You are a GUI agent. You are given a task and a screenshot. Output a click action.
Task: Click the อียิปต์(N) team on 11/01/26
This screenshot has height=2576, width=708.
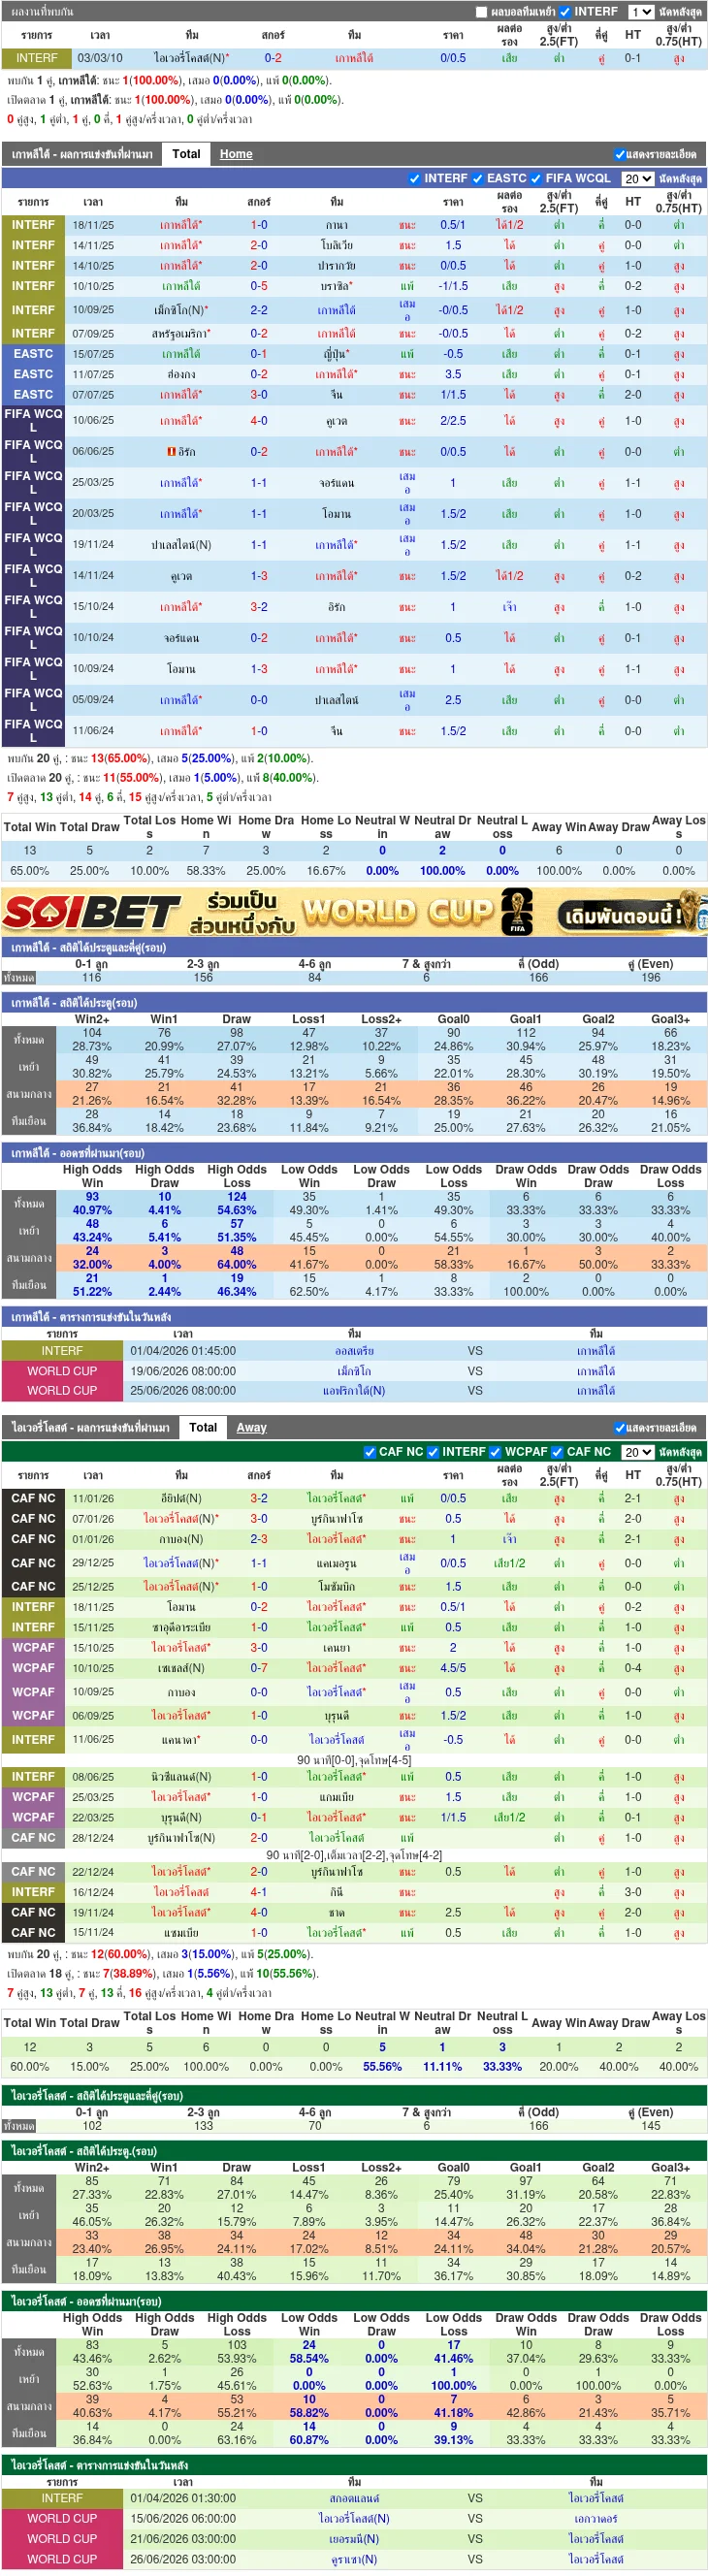(x=181, y=1498)
